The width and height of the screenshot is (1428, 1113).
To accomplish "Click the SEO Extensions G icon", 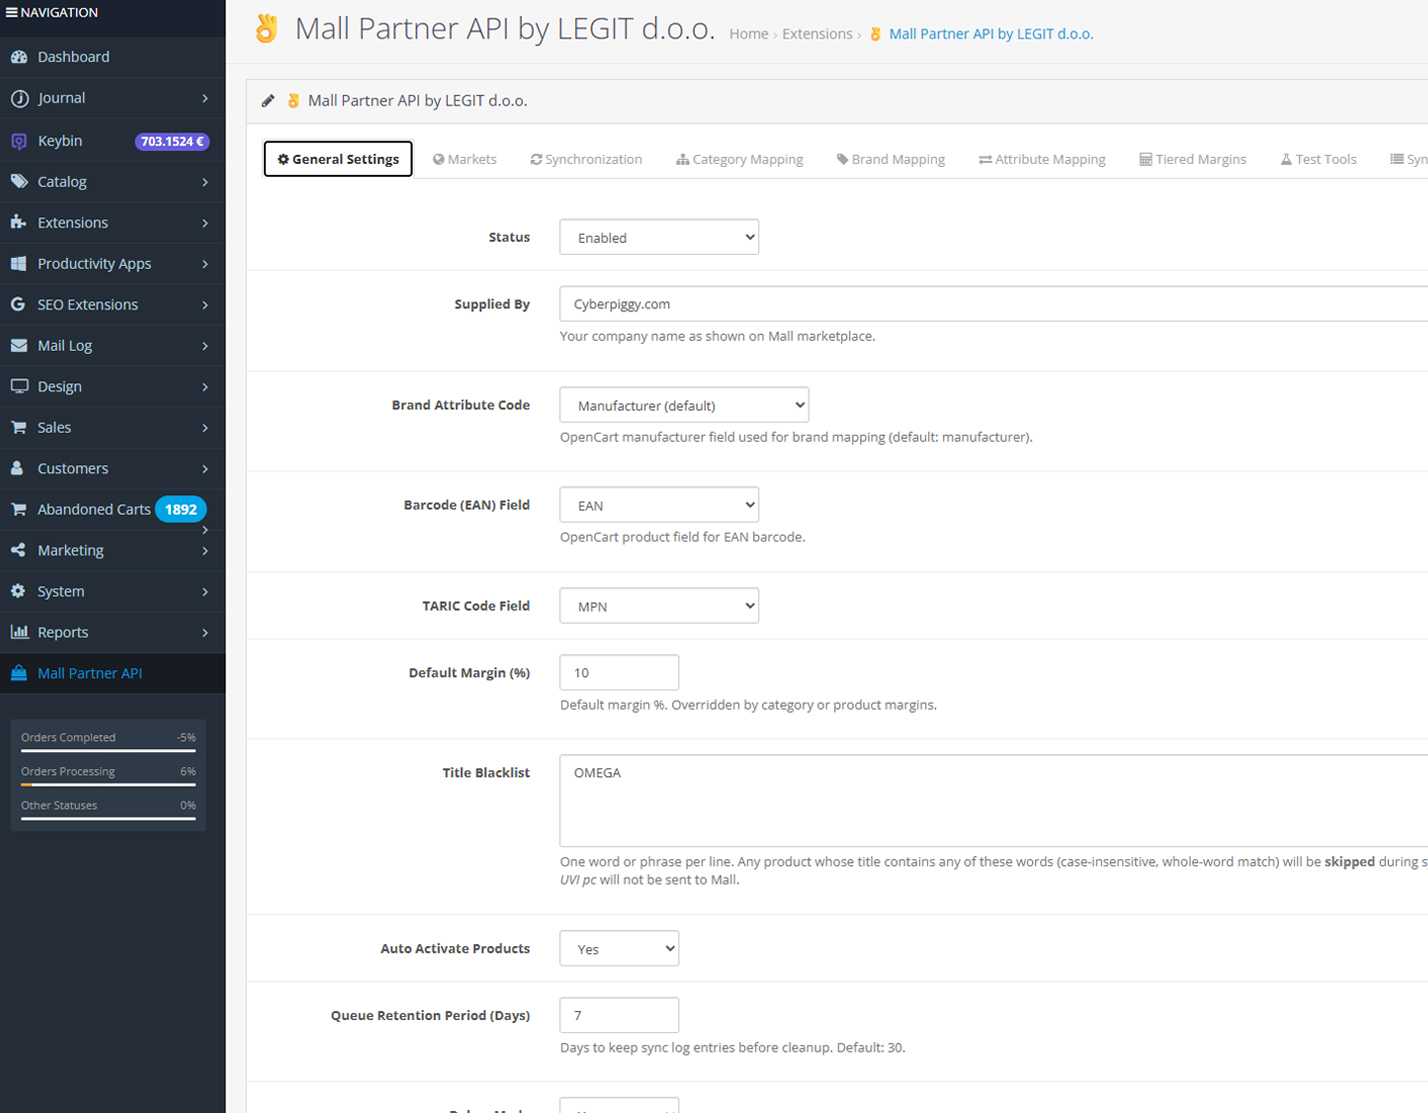I will pyautogui.click(x=19, y=305).
